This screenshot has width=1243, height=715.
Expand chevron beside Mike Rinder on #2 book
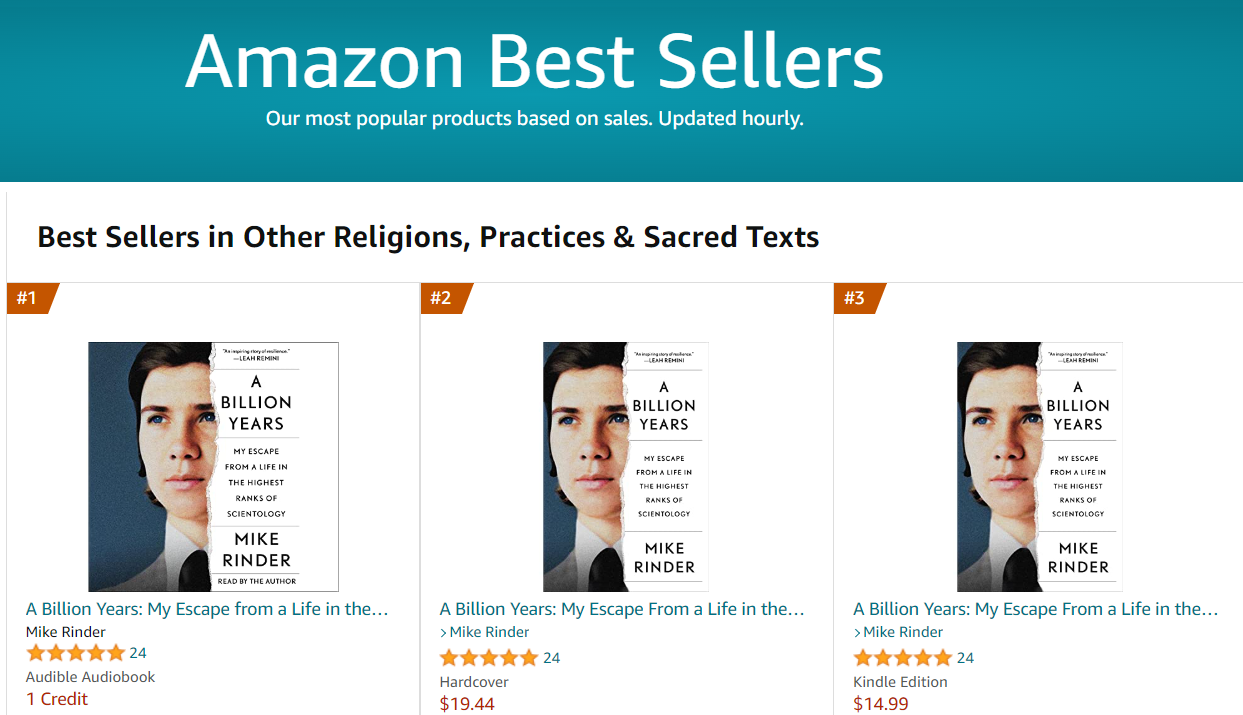tap(444, 632)
